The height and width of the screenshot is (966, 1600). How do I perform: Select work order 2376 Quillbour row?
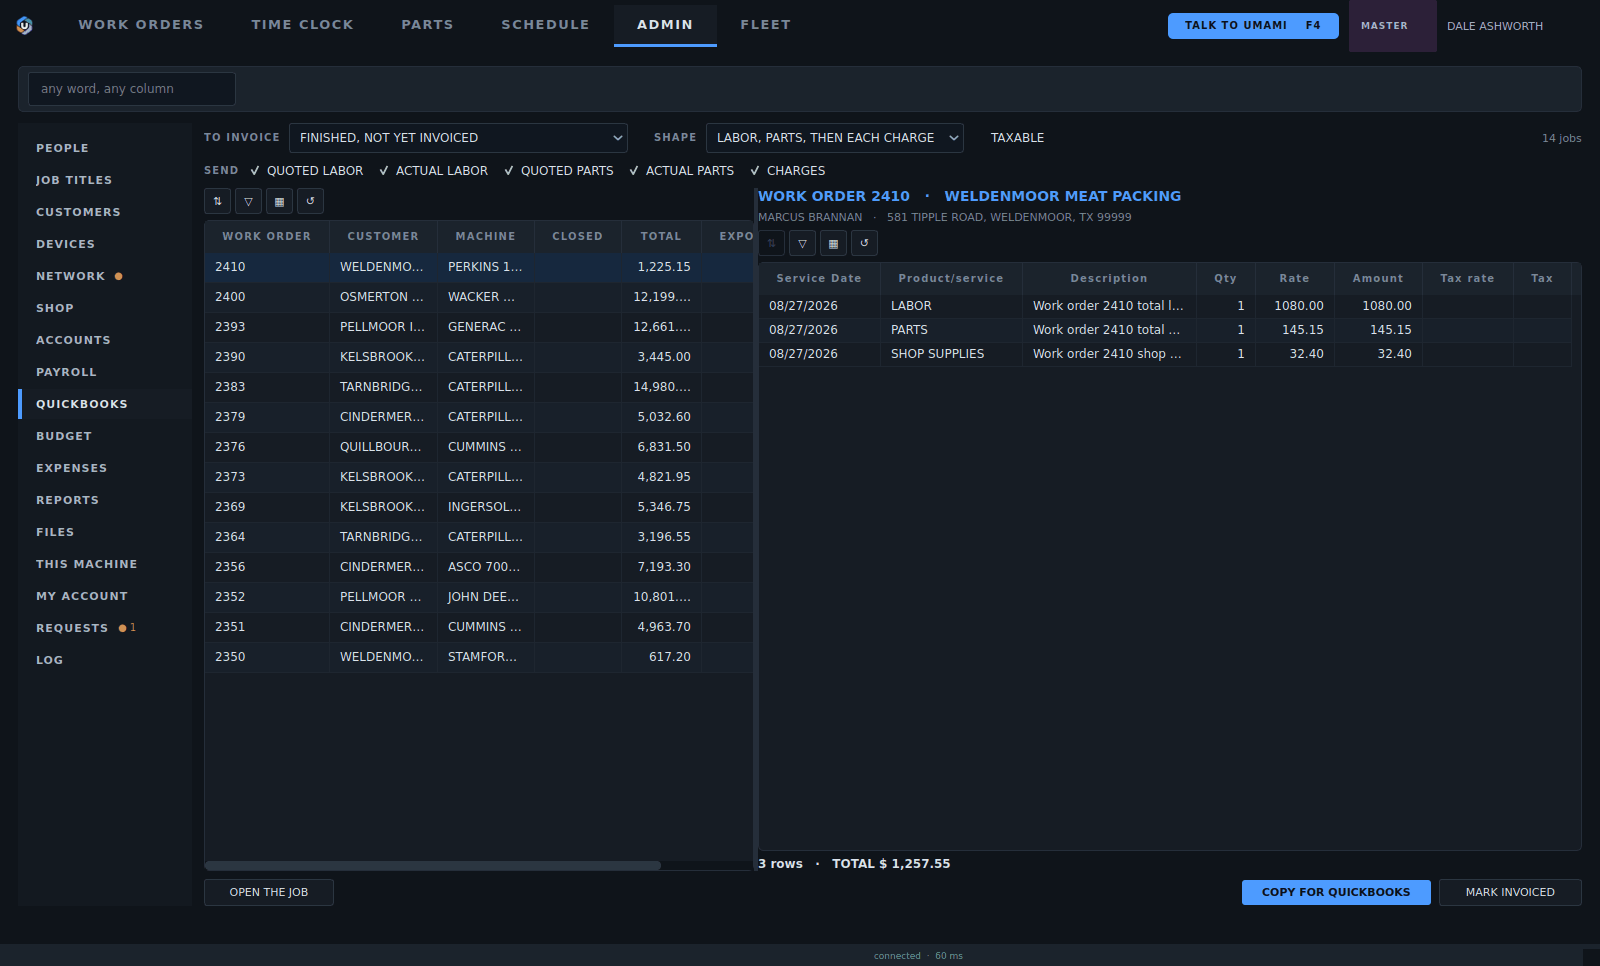(479, 447)
